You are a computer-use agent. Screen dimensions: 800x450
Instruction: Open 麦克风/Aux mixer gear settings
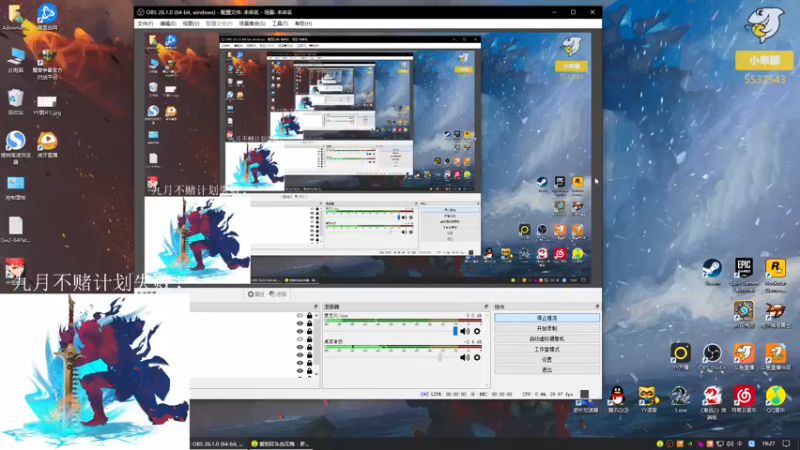[477, 331]
